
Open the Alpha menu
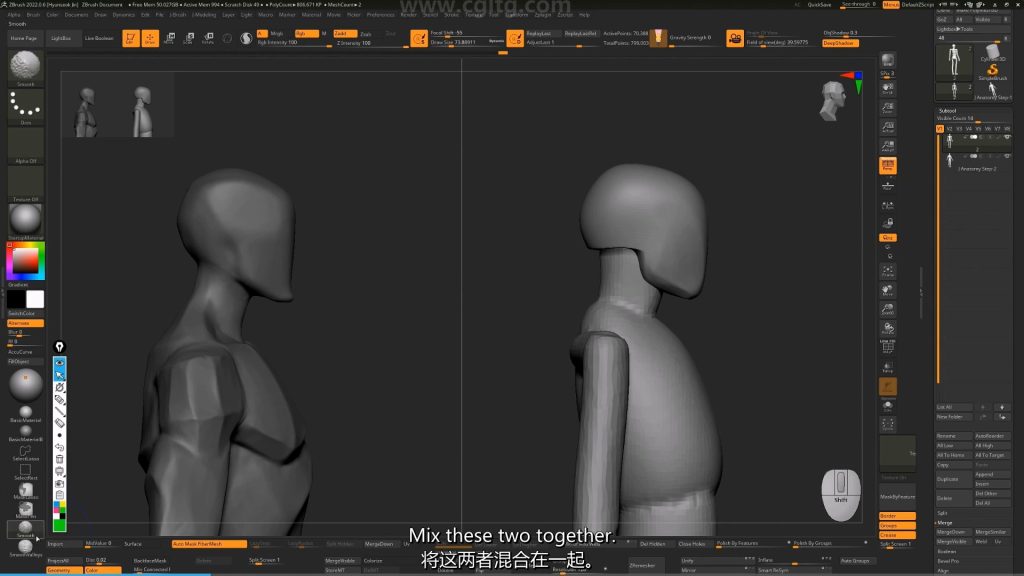pos(14,14)
